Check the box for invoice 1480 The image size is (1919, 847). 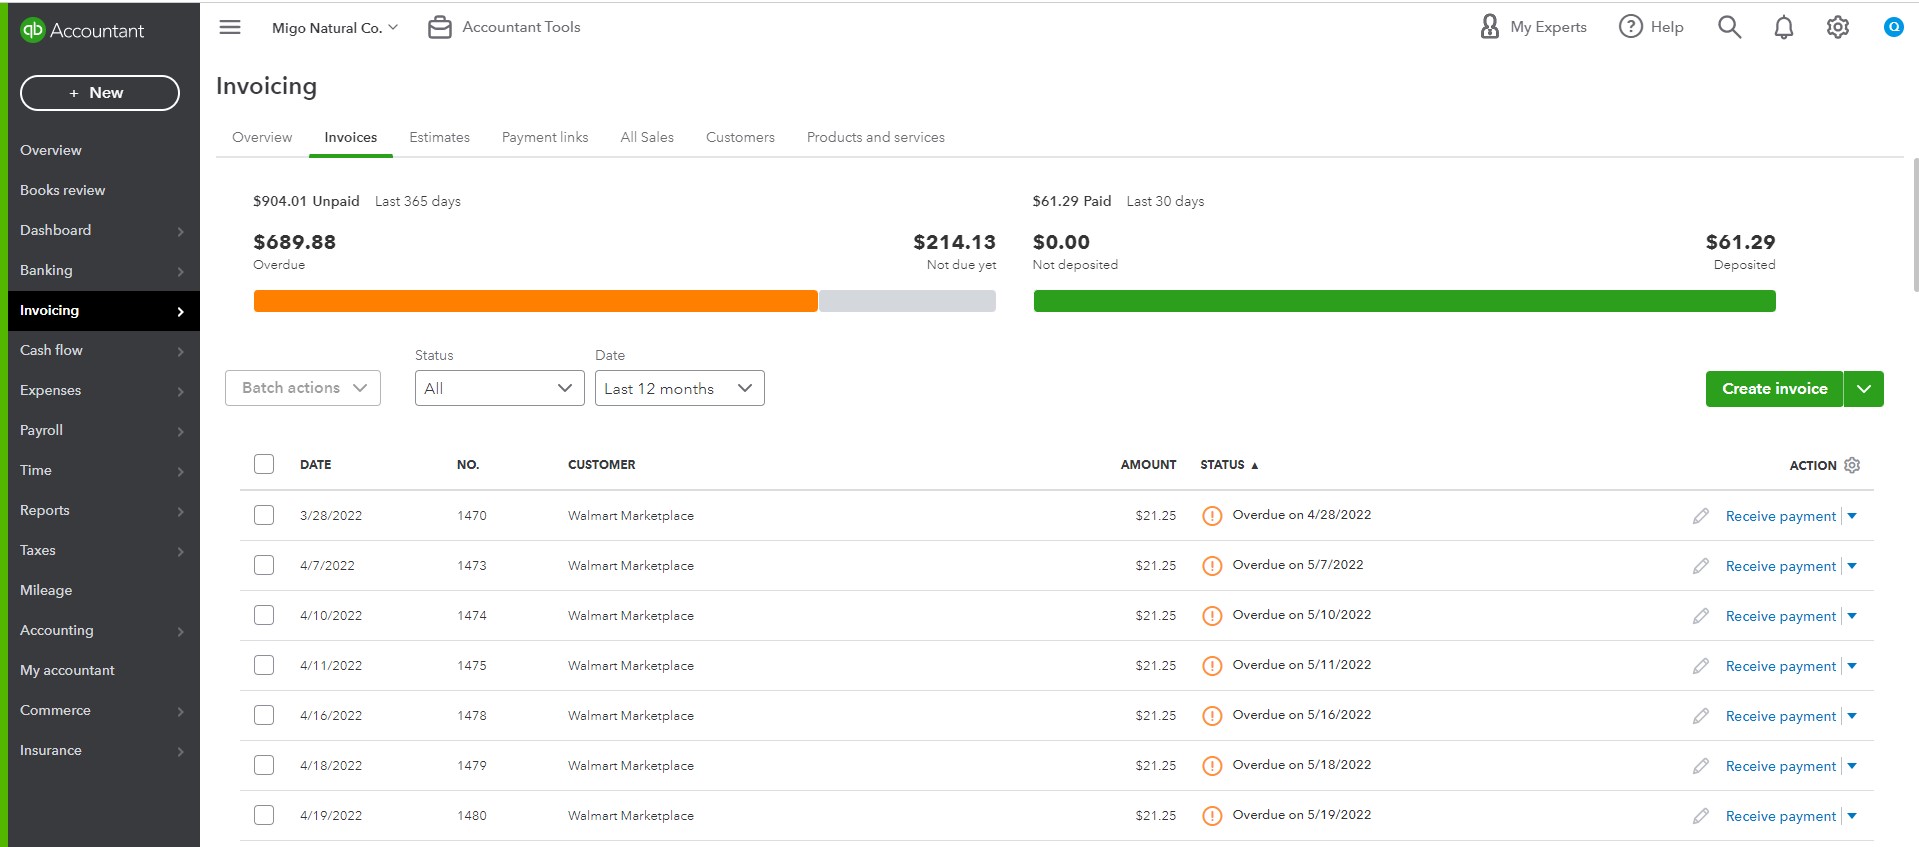pos(264,815)
